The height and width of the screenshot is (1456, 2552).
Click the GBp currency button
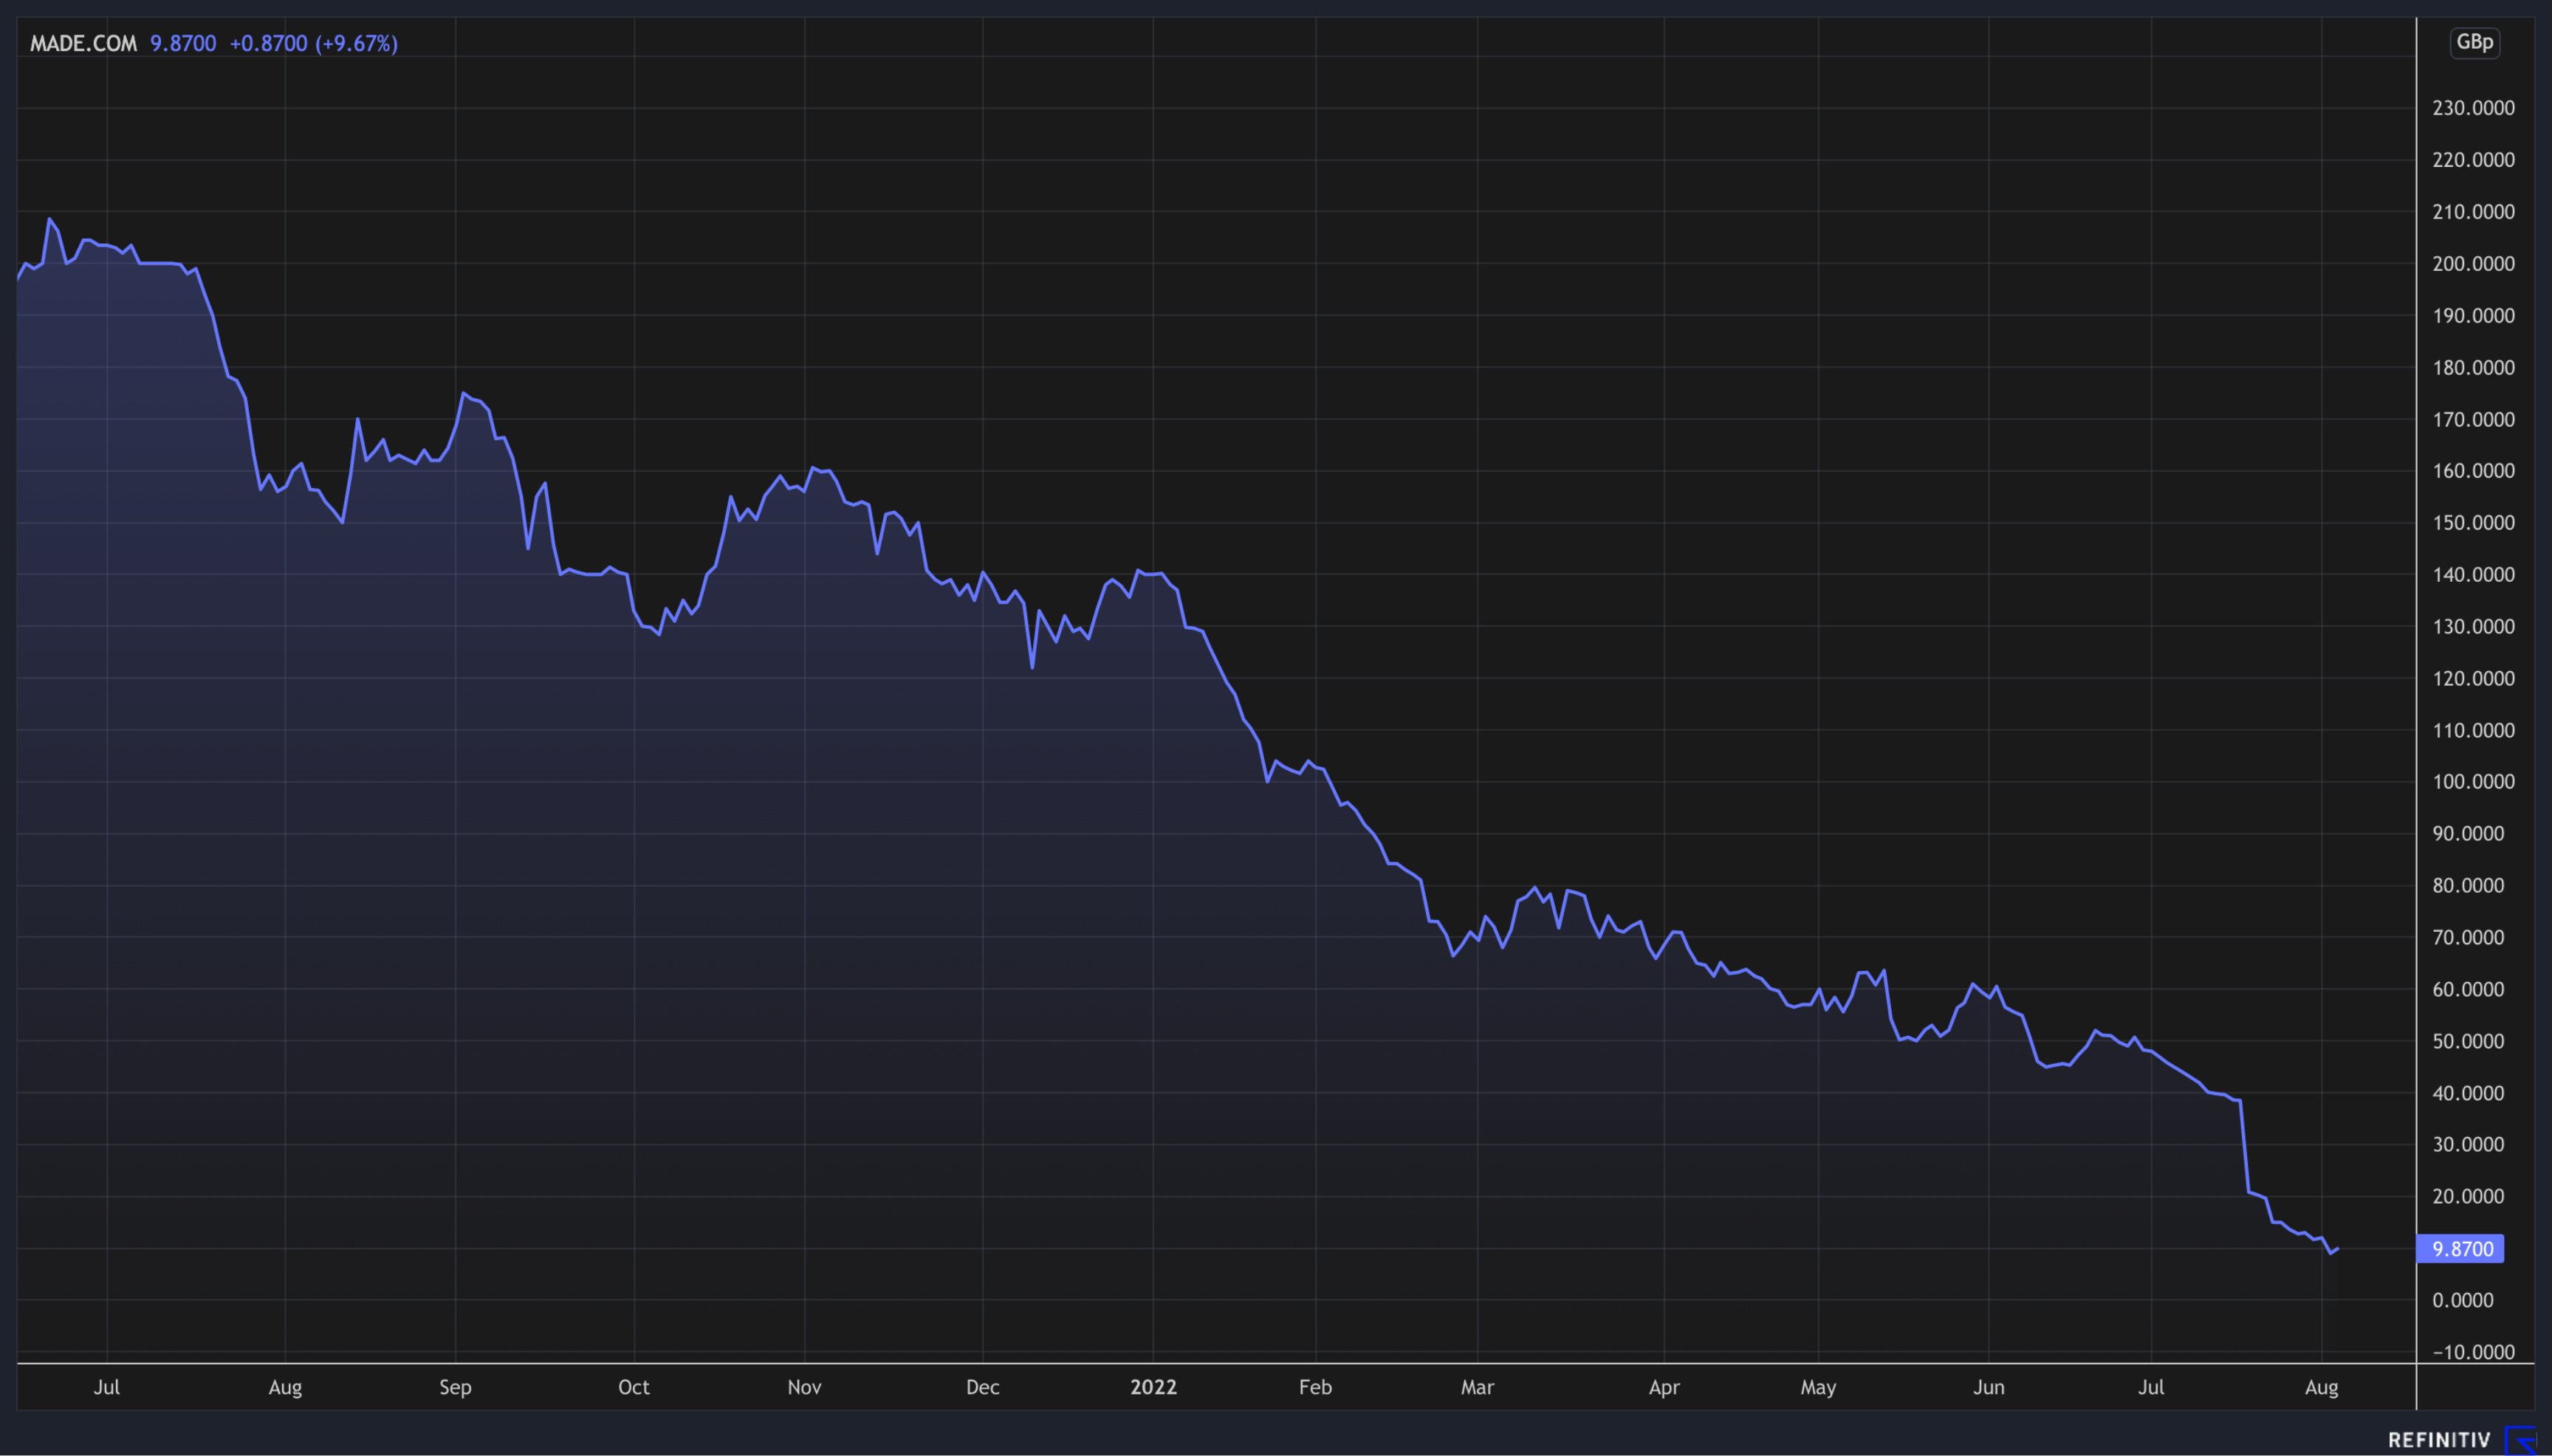click(x=2474, y=42)
